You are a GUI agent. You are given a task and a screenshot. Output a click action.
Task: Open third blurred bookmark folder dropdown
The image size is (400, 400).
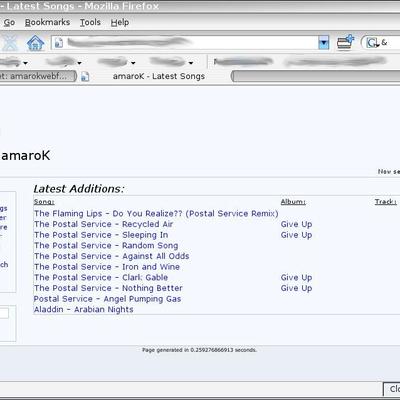133,63
